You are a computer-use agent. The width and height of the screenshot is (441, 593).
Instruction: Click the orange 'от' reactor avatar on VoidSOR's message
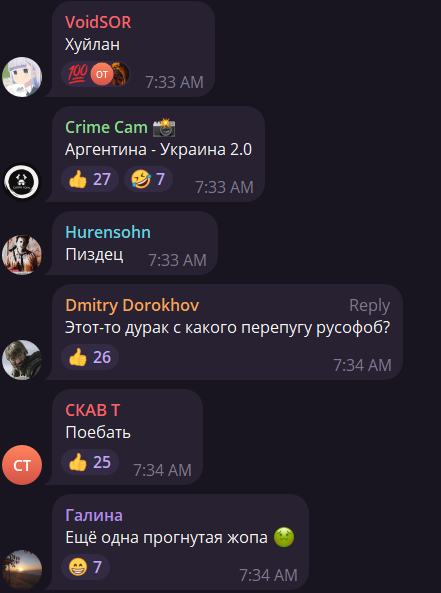102,74
